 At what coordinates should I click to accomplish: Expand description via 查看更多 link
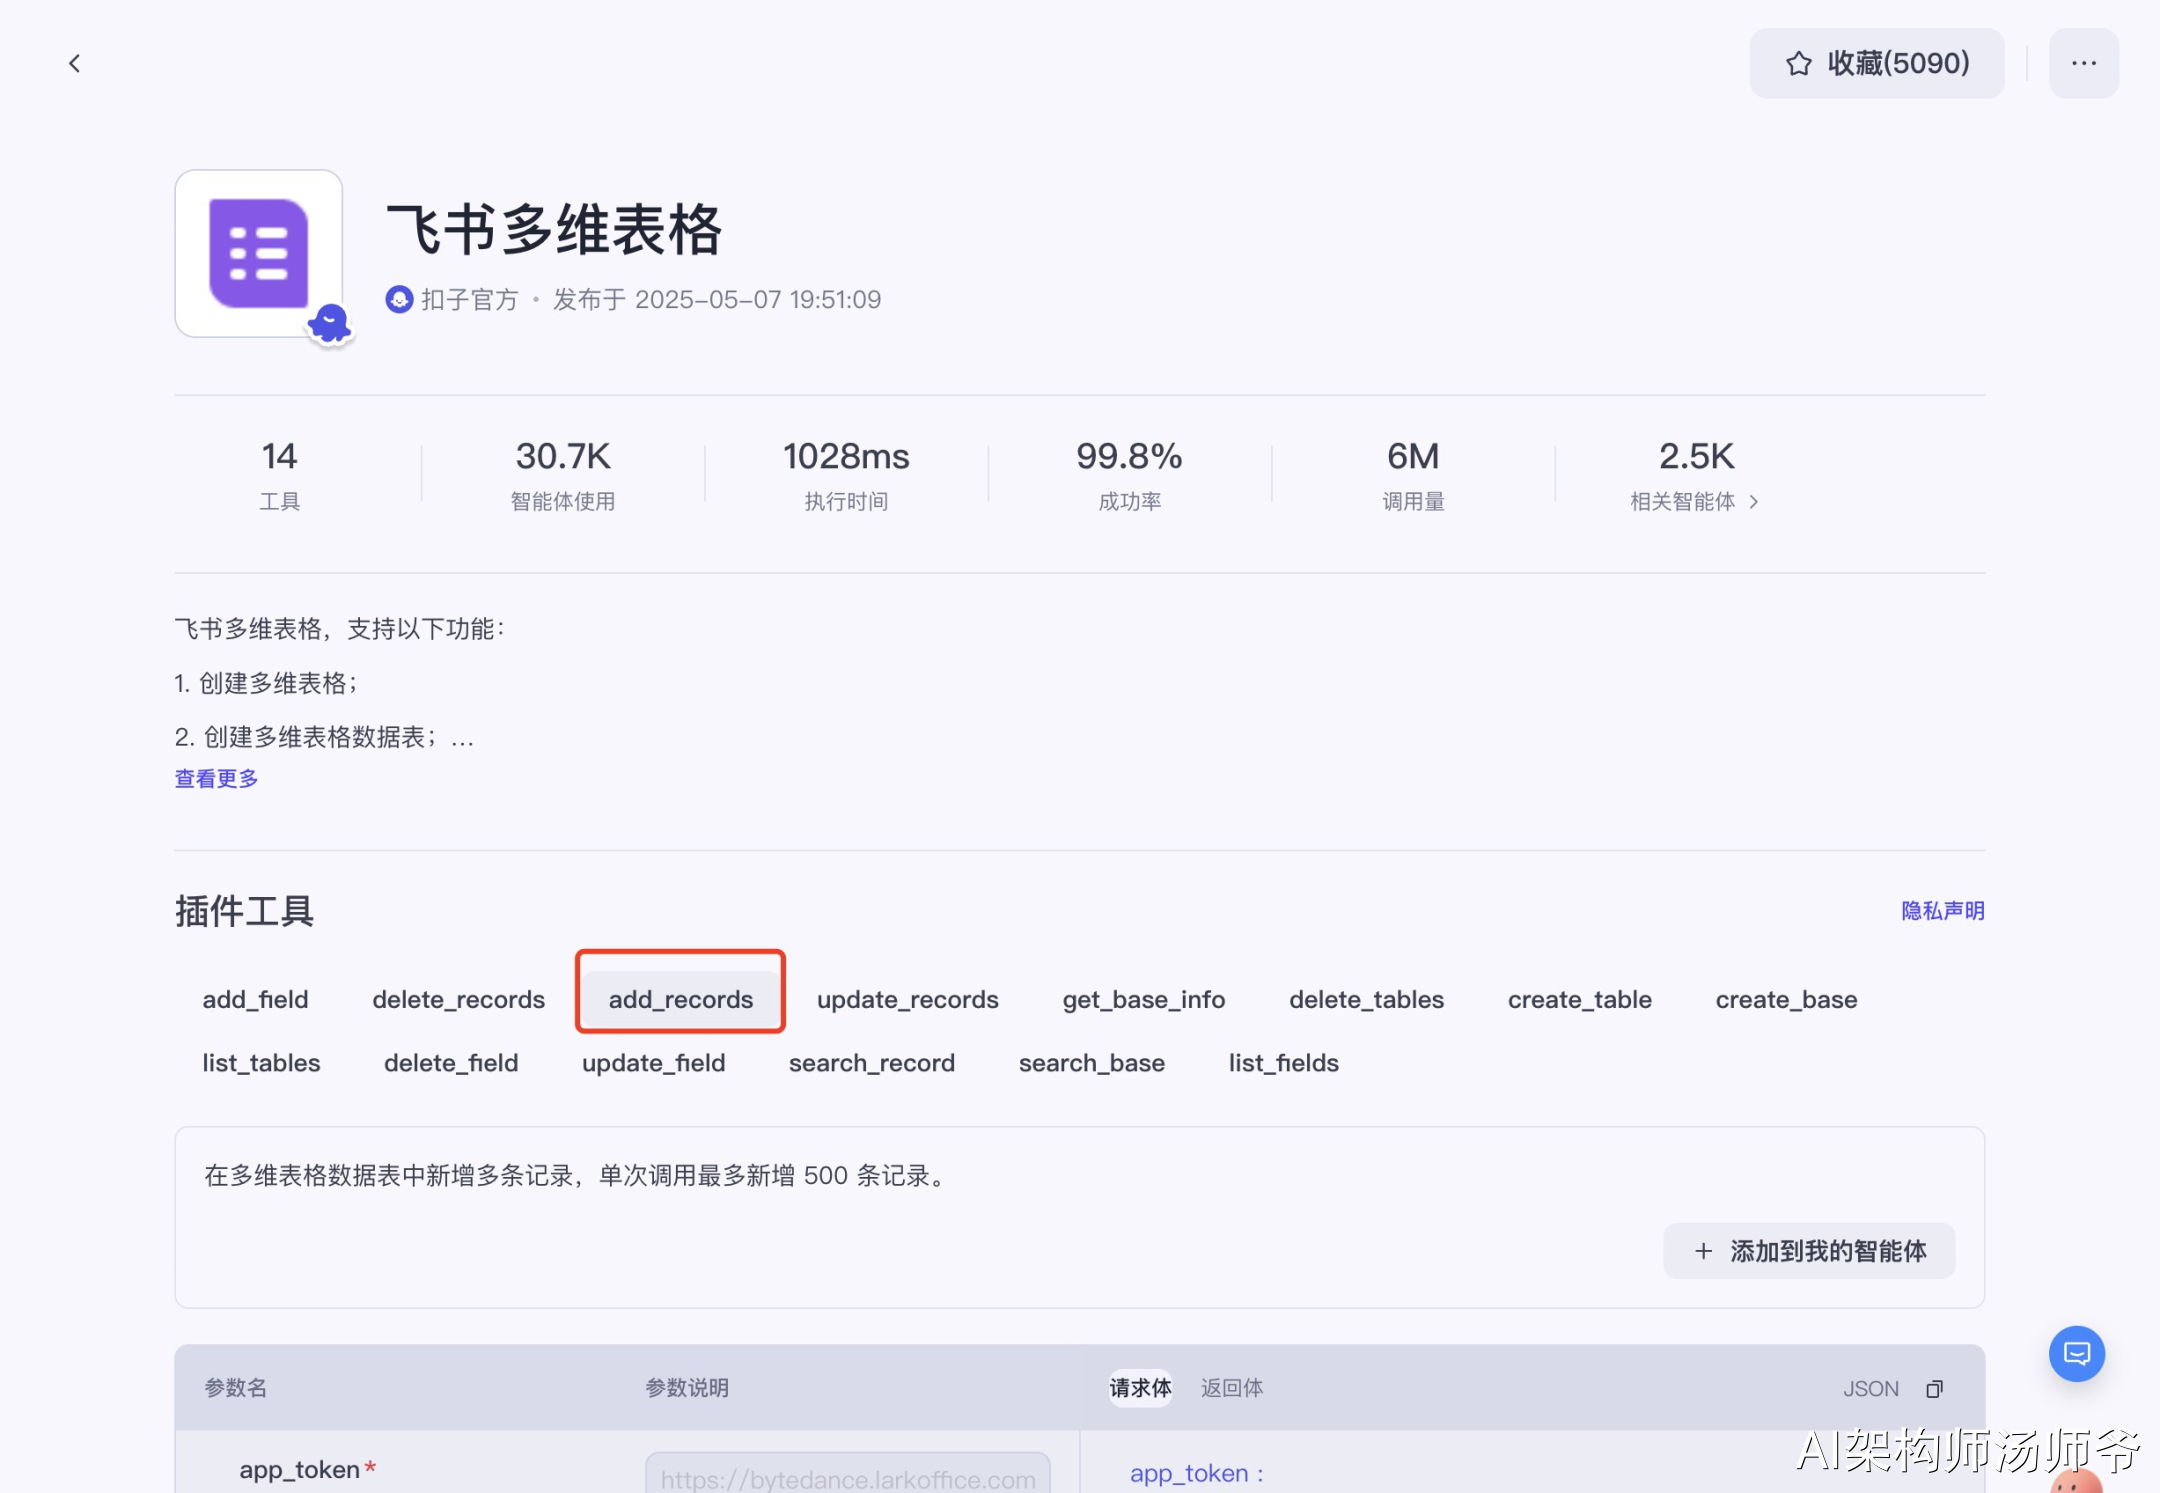[x=216, y=778]
